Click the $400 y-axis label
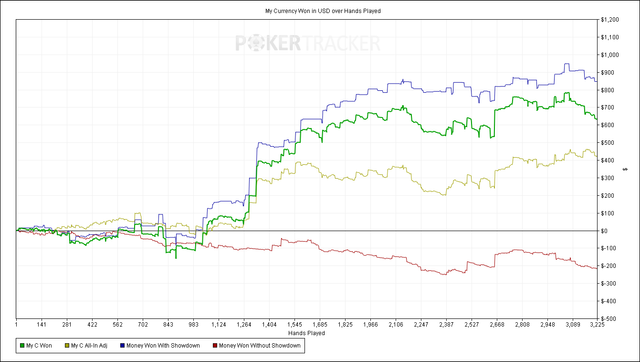The image size is (640, 362). 607,160
